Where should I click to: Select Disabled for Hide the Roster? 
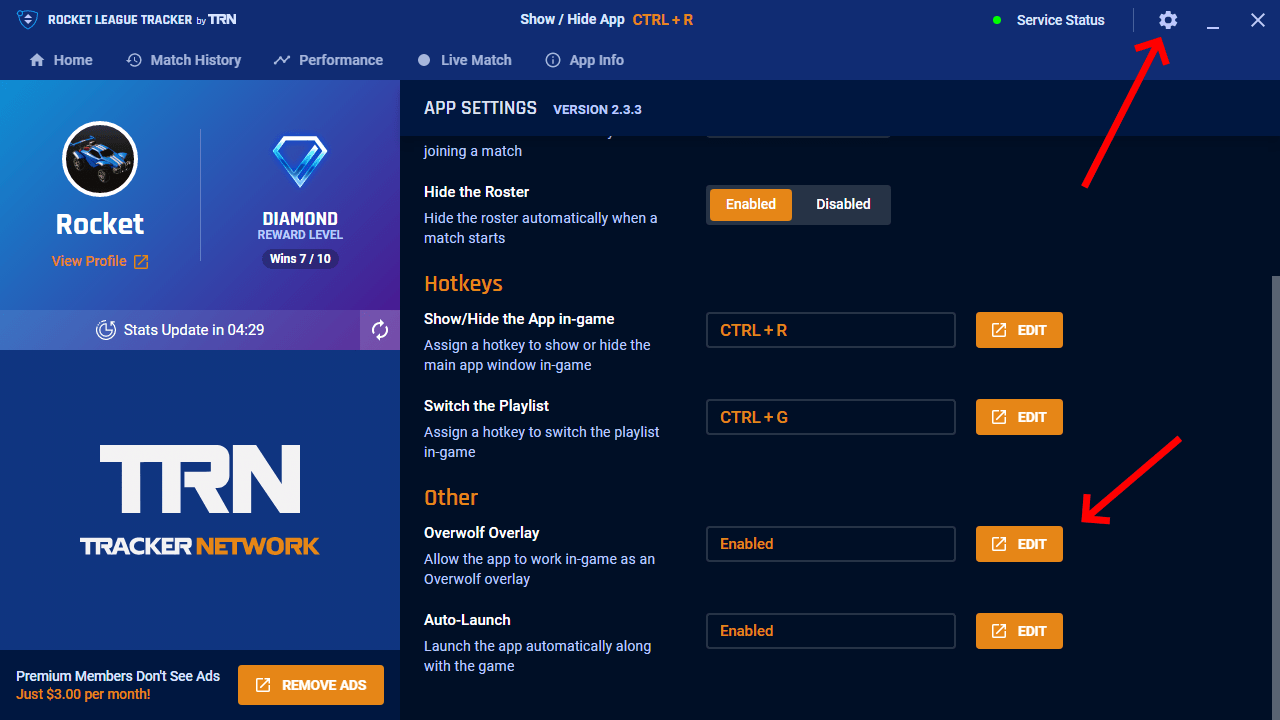tap(843, 204)
